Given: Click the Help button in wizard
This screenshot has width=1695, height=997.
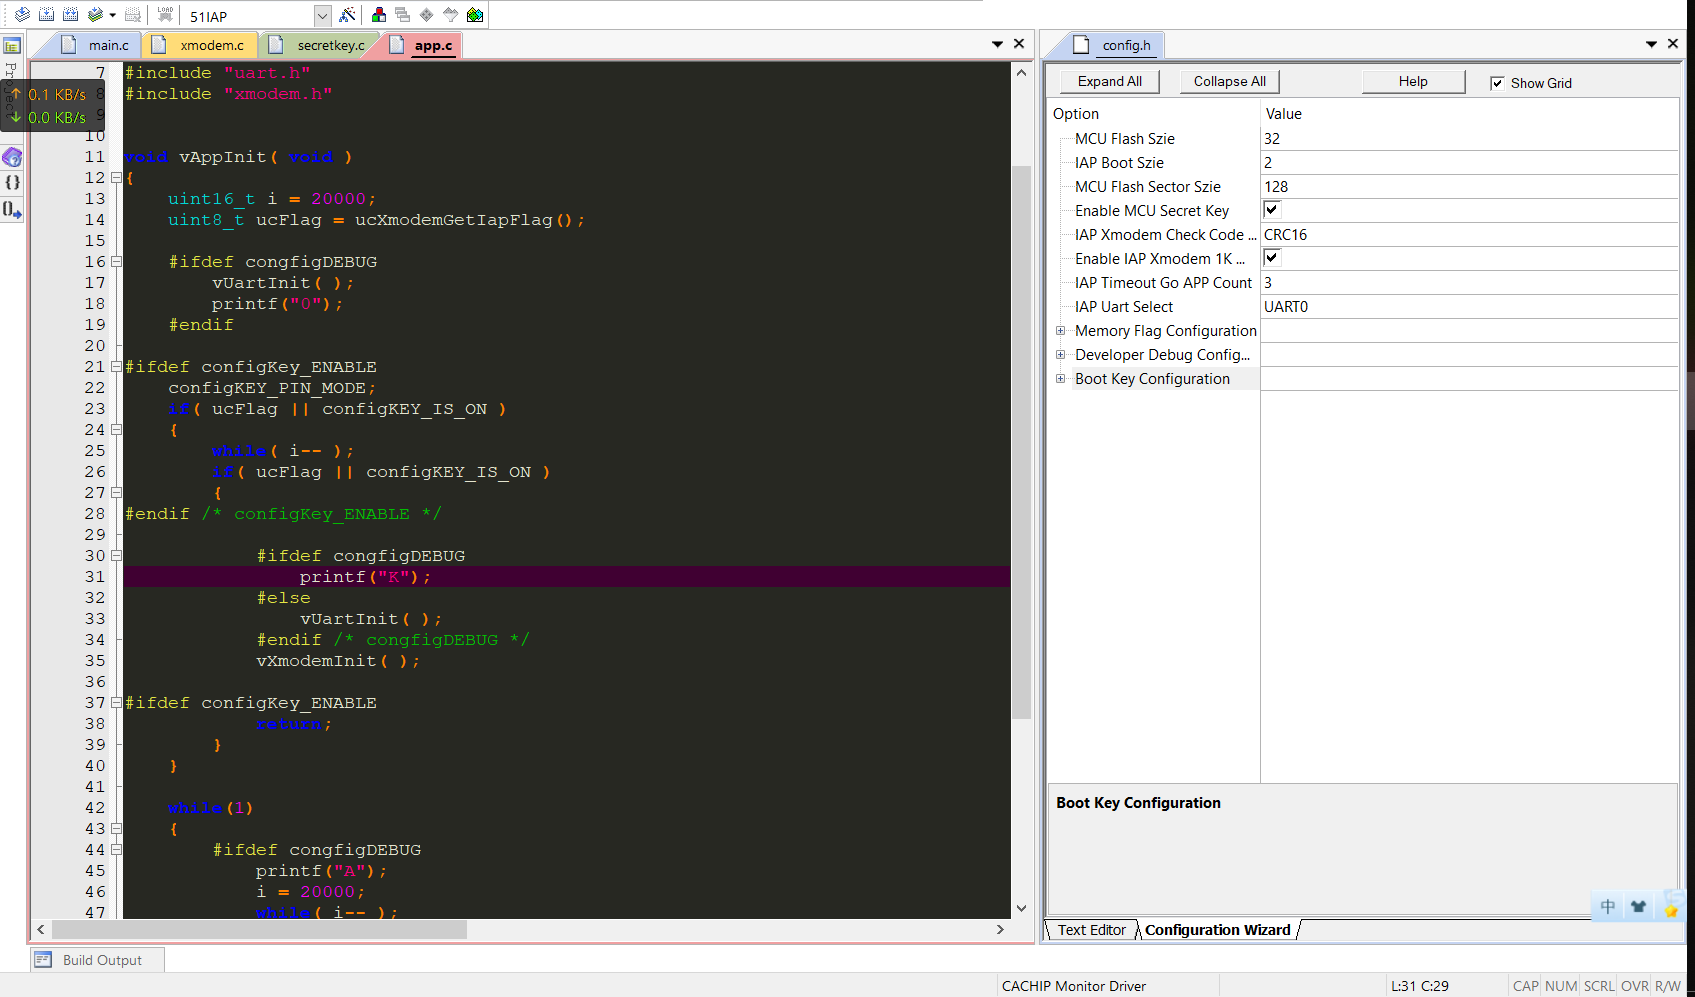Looking at the screenshot, I should pos(1413,82).
